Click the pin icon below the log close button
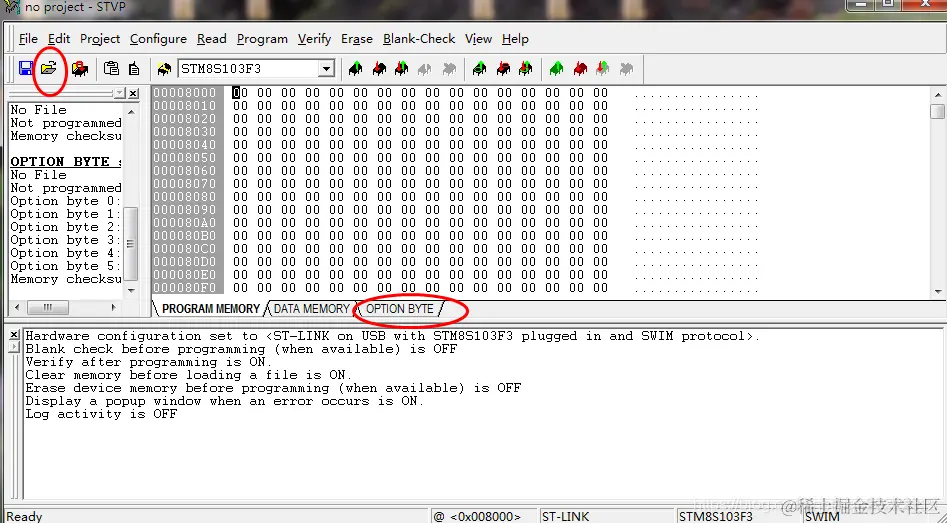 (x=14, y=347)
